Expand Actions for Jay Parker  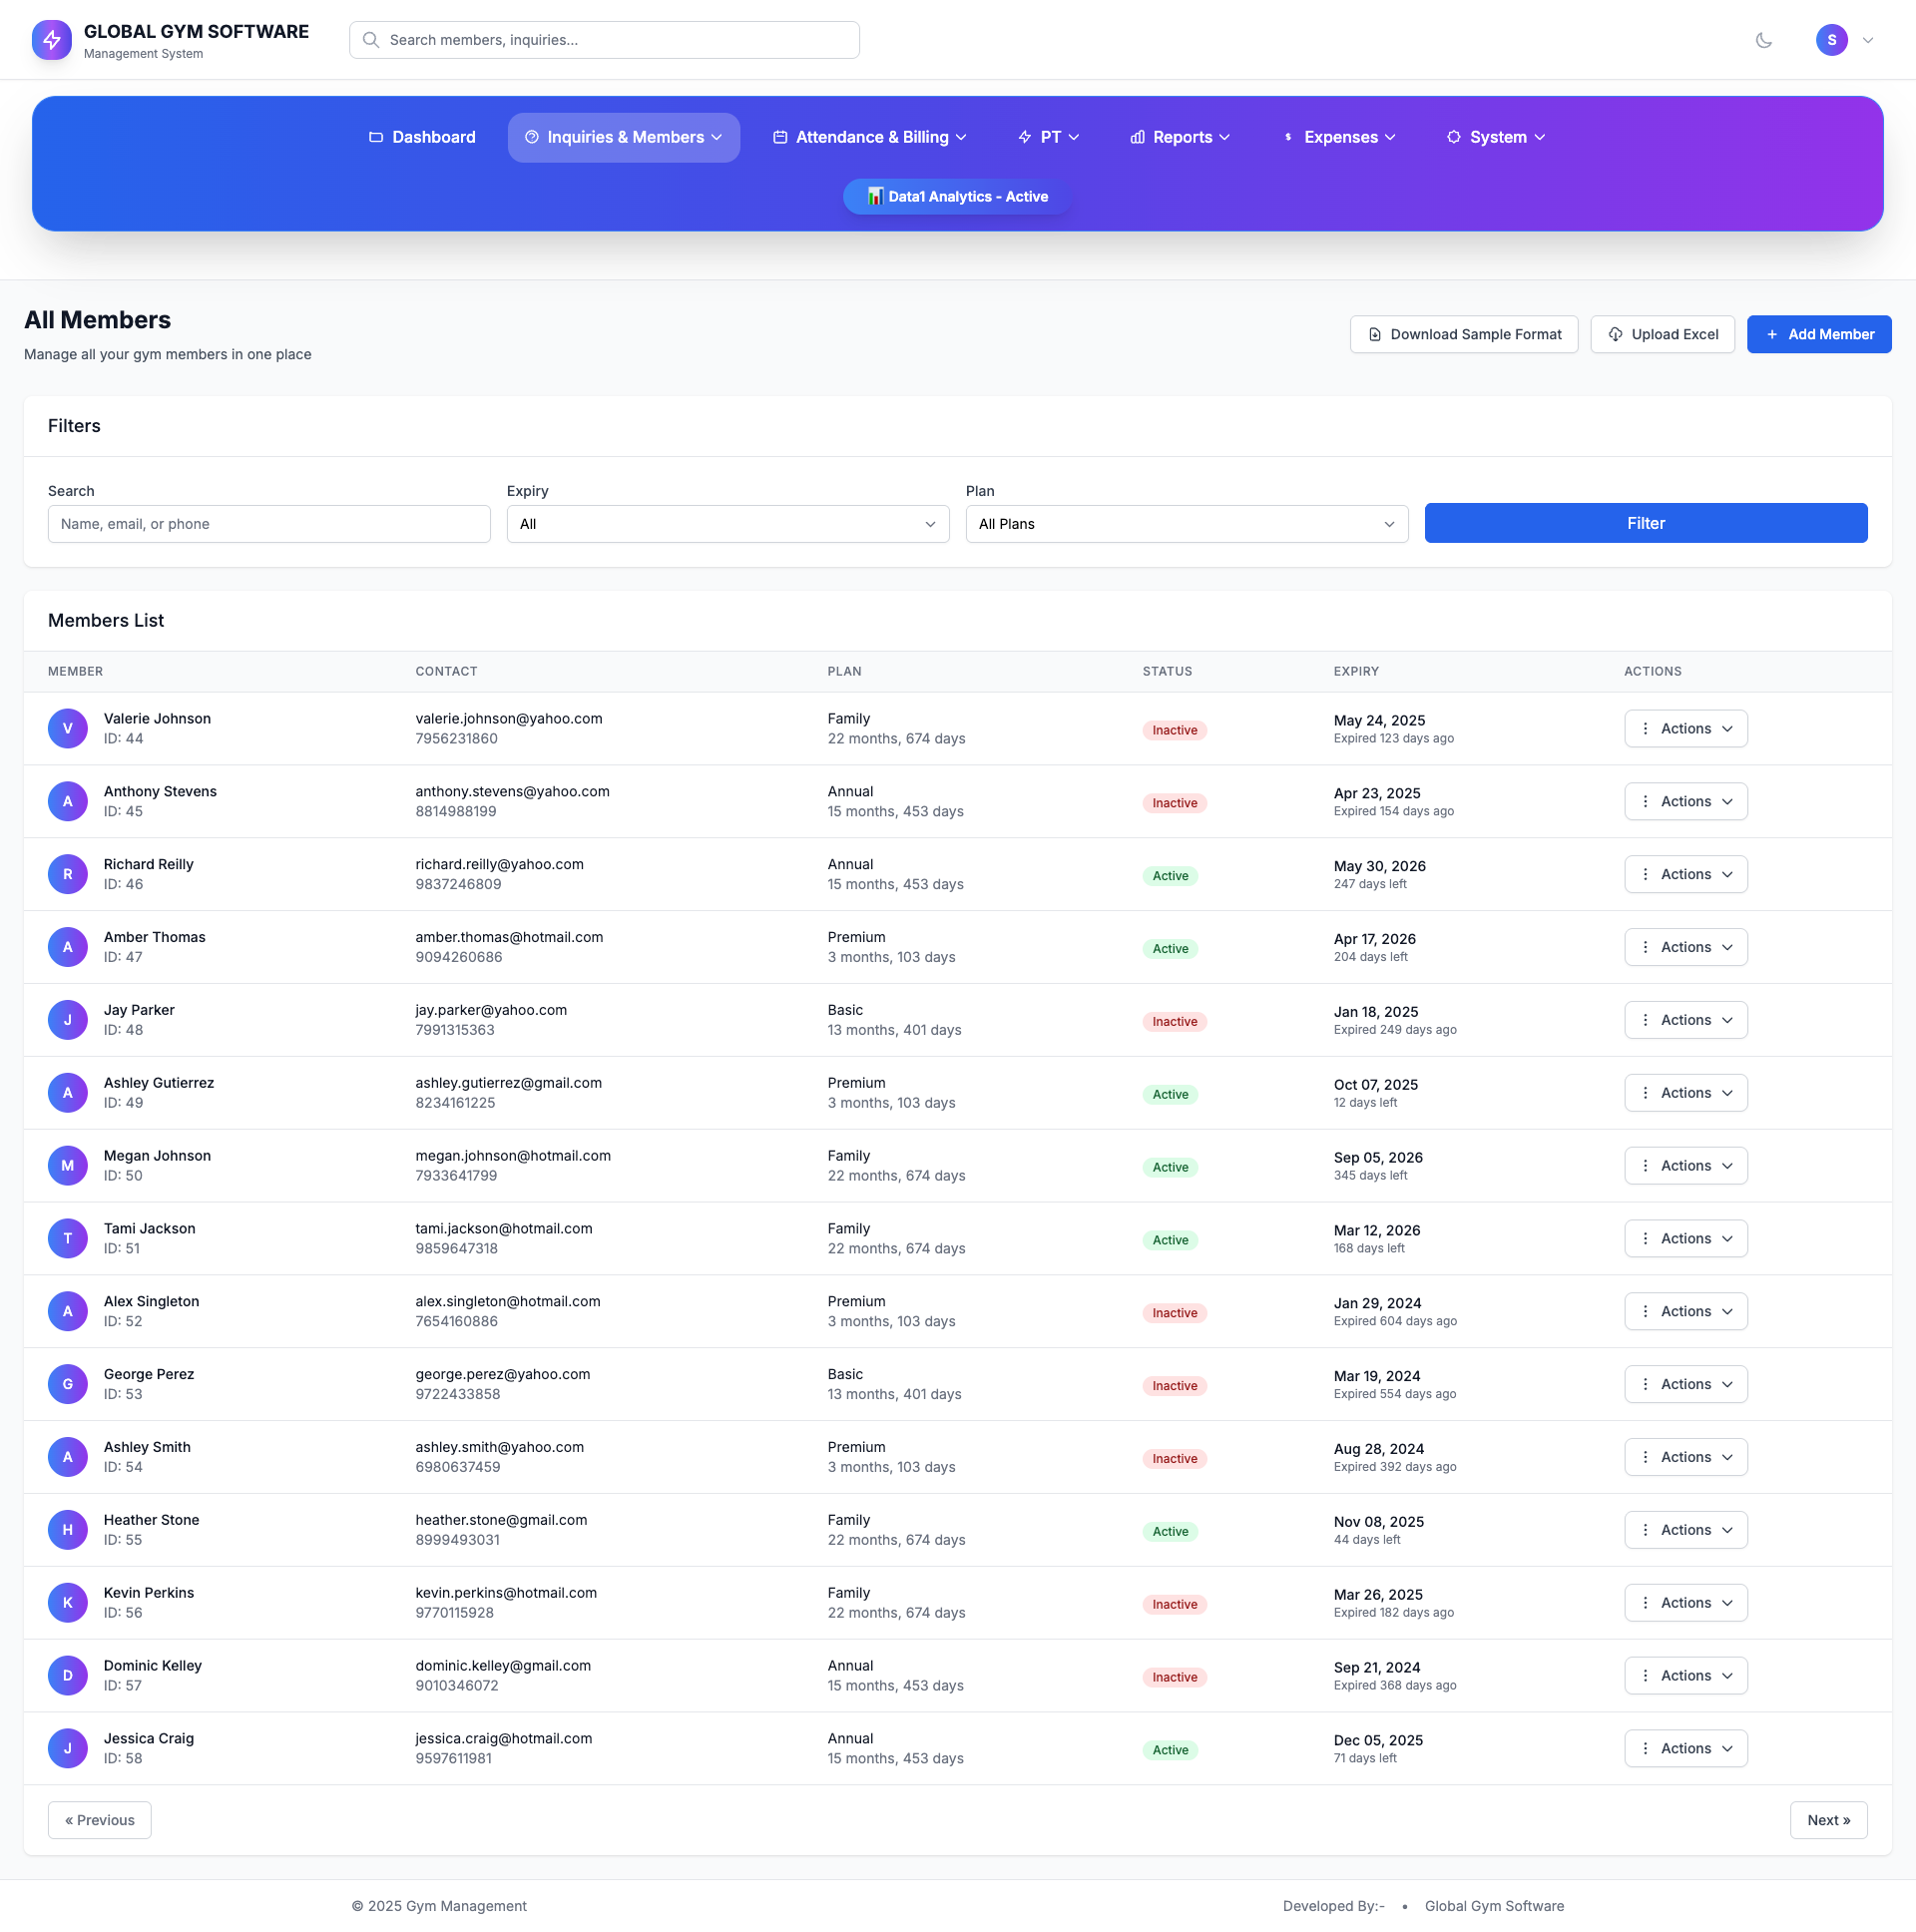(1685, 1020)
